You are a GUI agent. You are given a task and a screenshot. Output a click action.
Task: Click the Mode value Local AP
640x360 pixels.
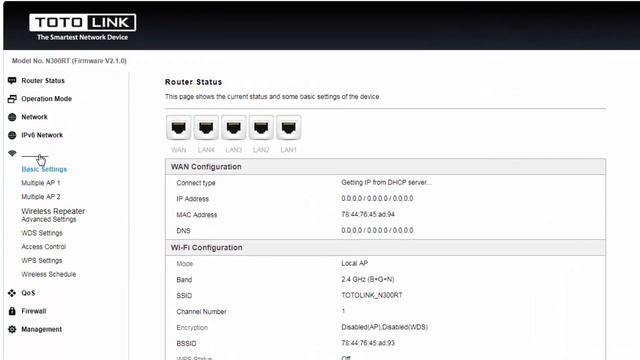tap(354, 263)
